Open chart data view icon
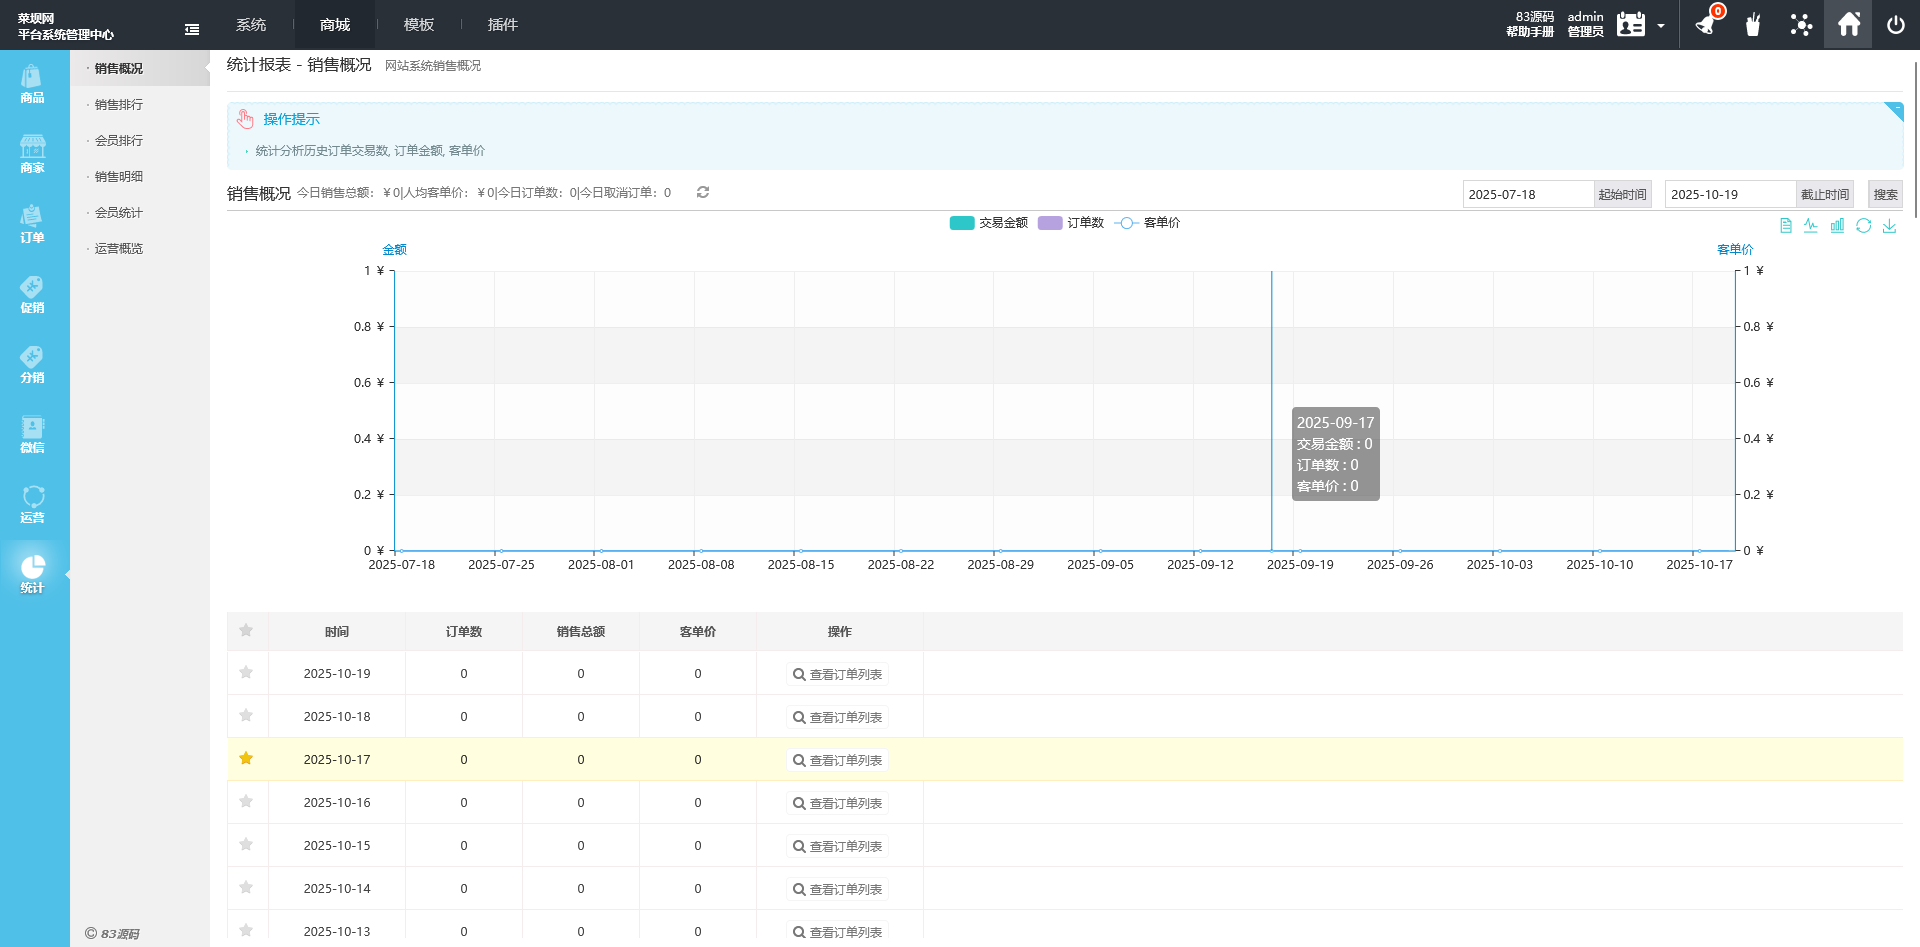This screenshot has height=947, width=1920. click(x=1786, y=226)
